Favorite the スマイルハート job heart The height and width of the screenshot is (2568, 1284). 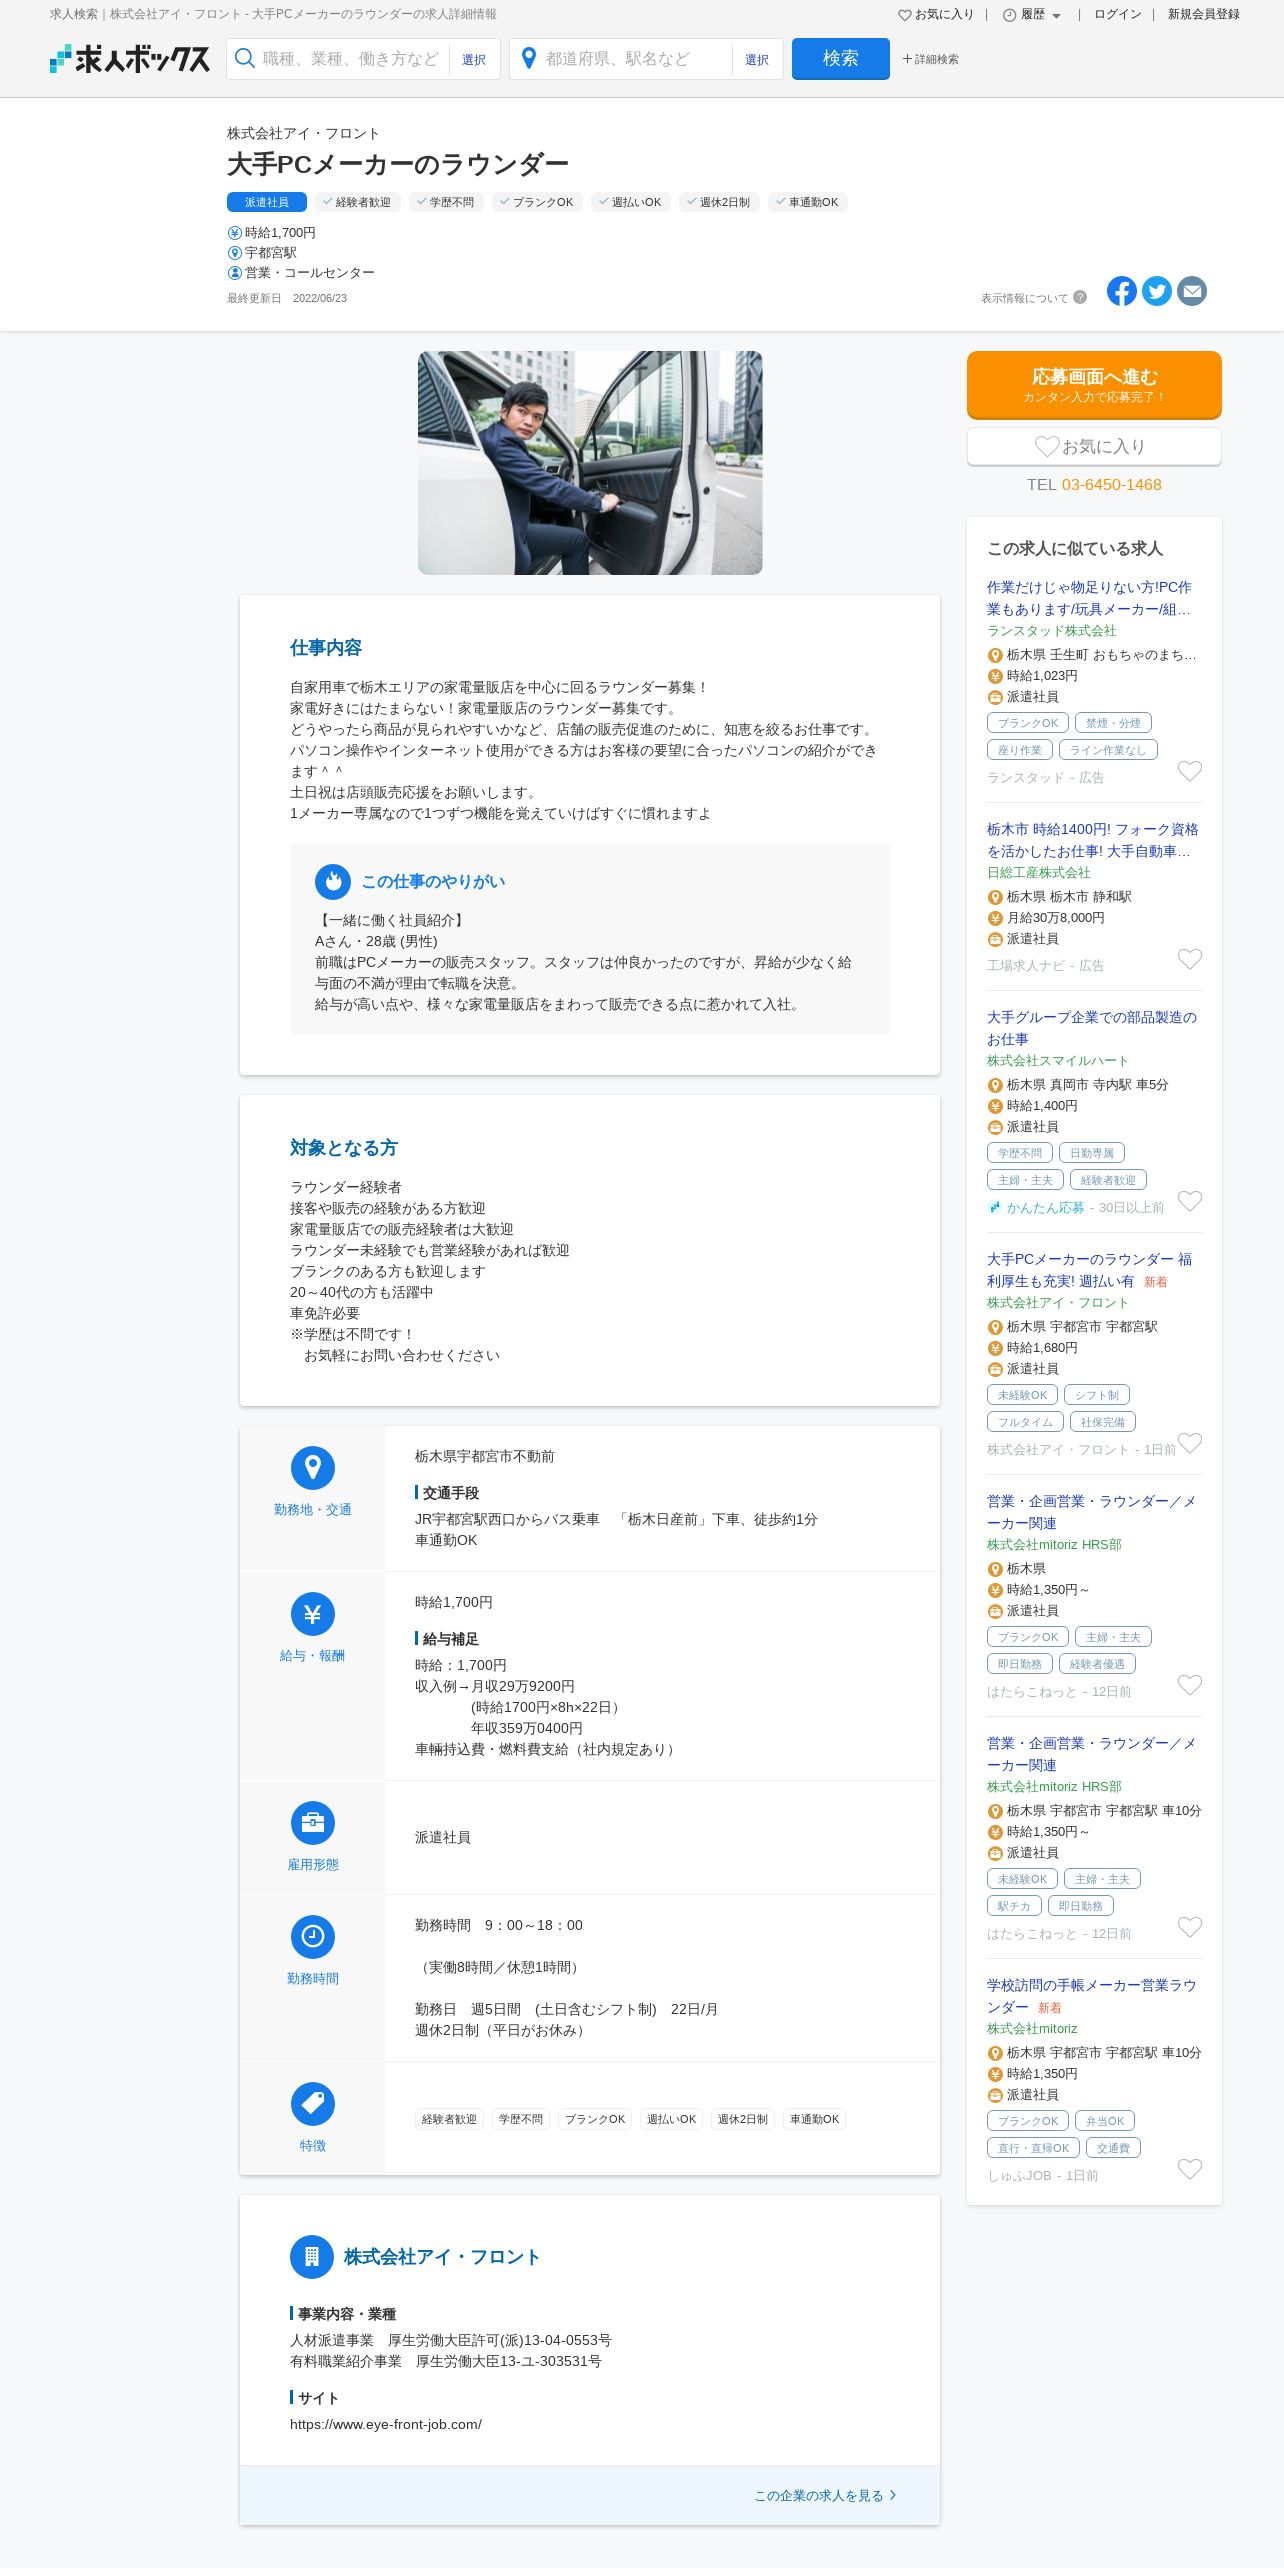click(1190, 1201)
